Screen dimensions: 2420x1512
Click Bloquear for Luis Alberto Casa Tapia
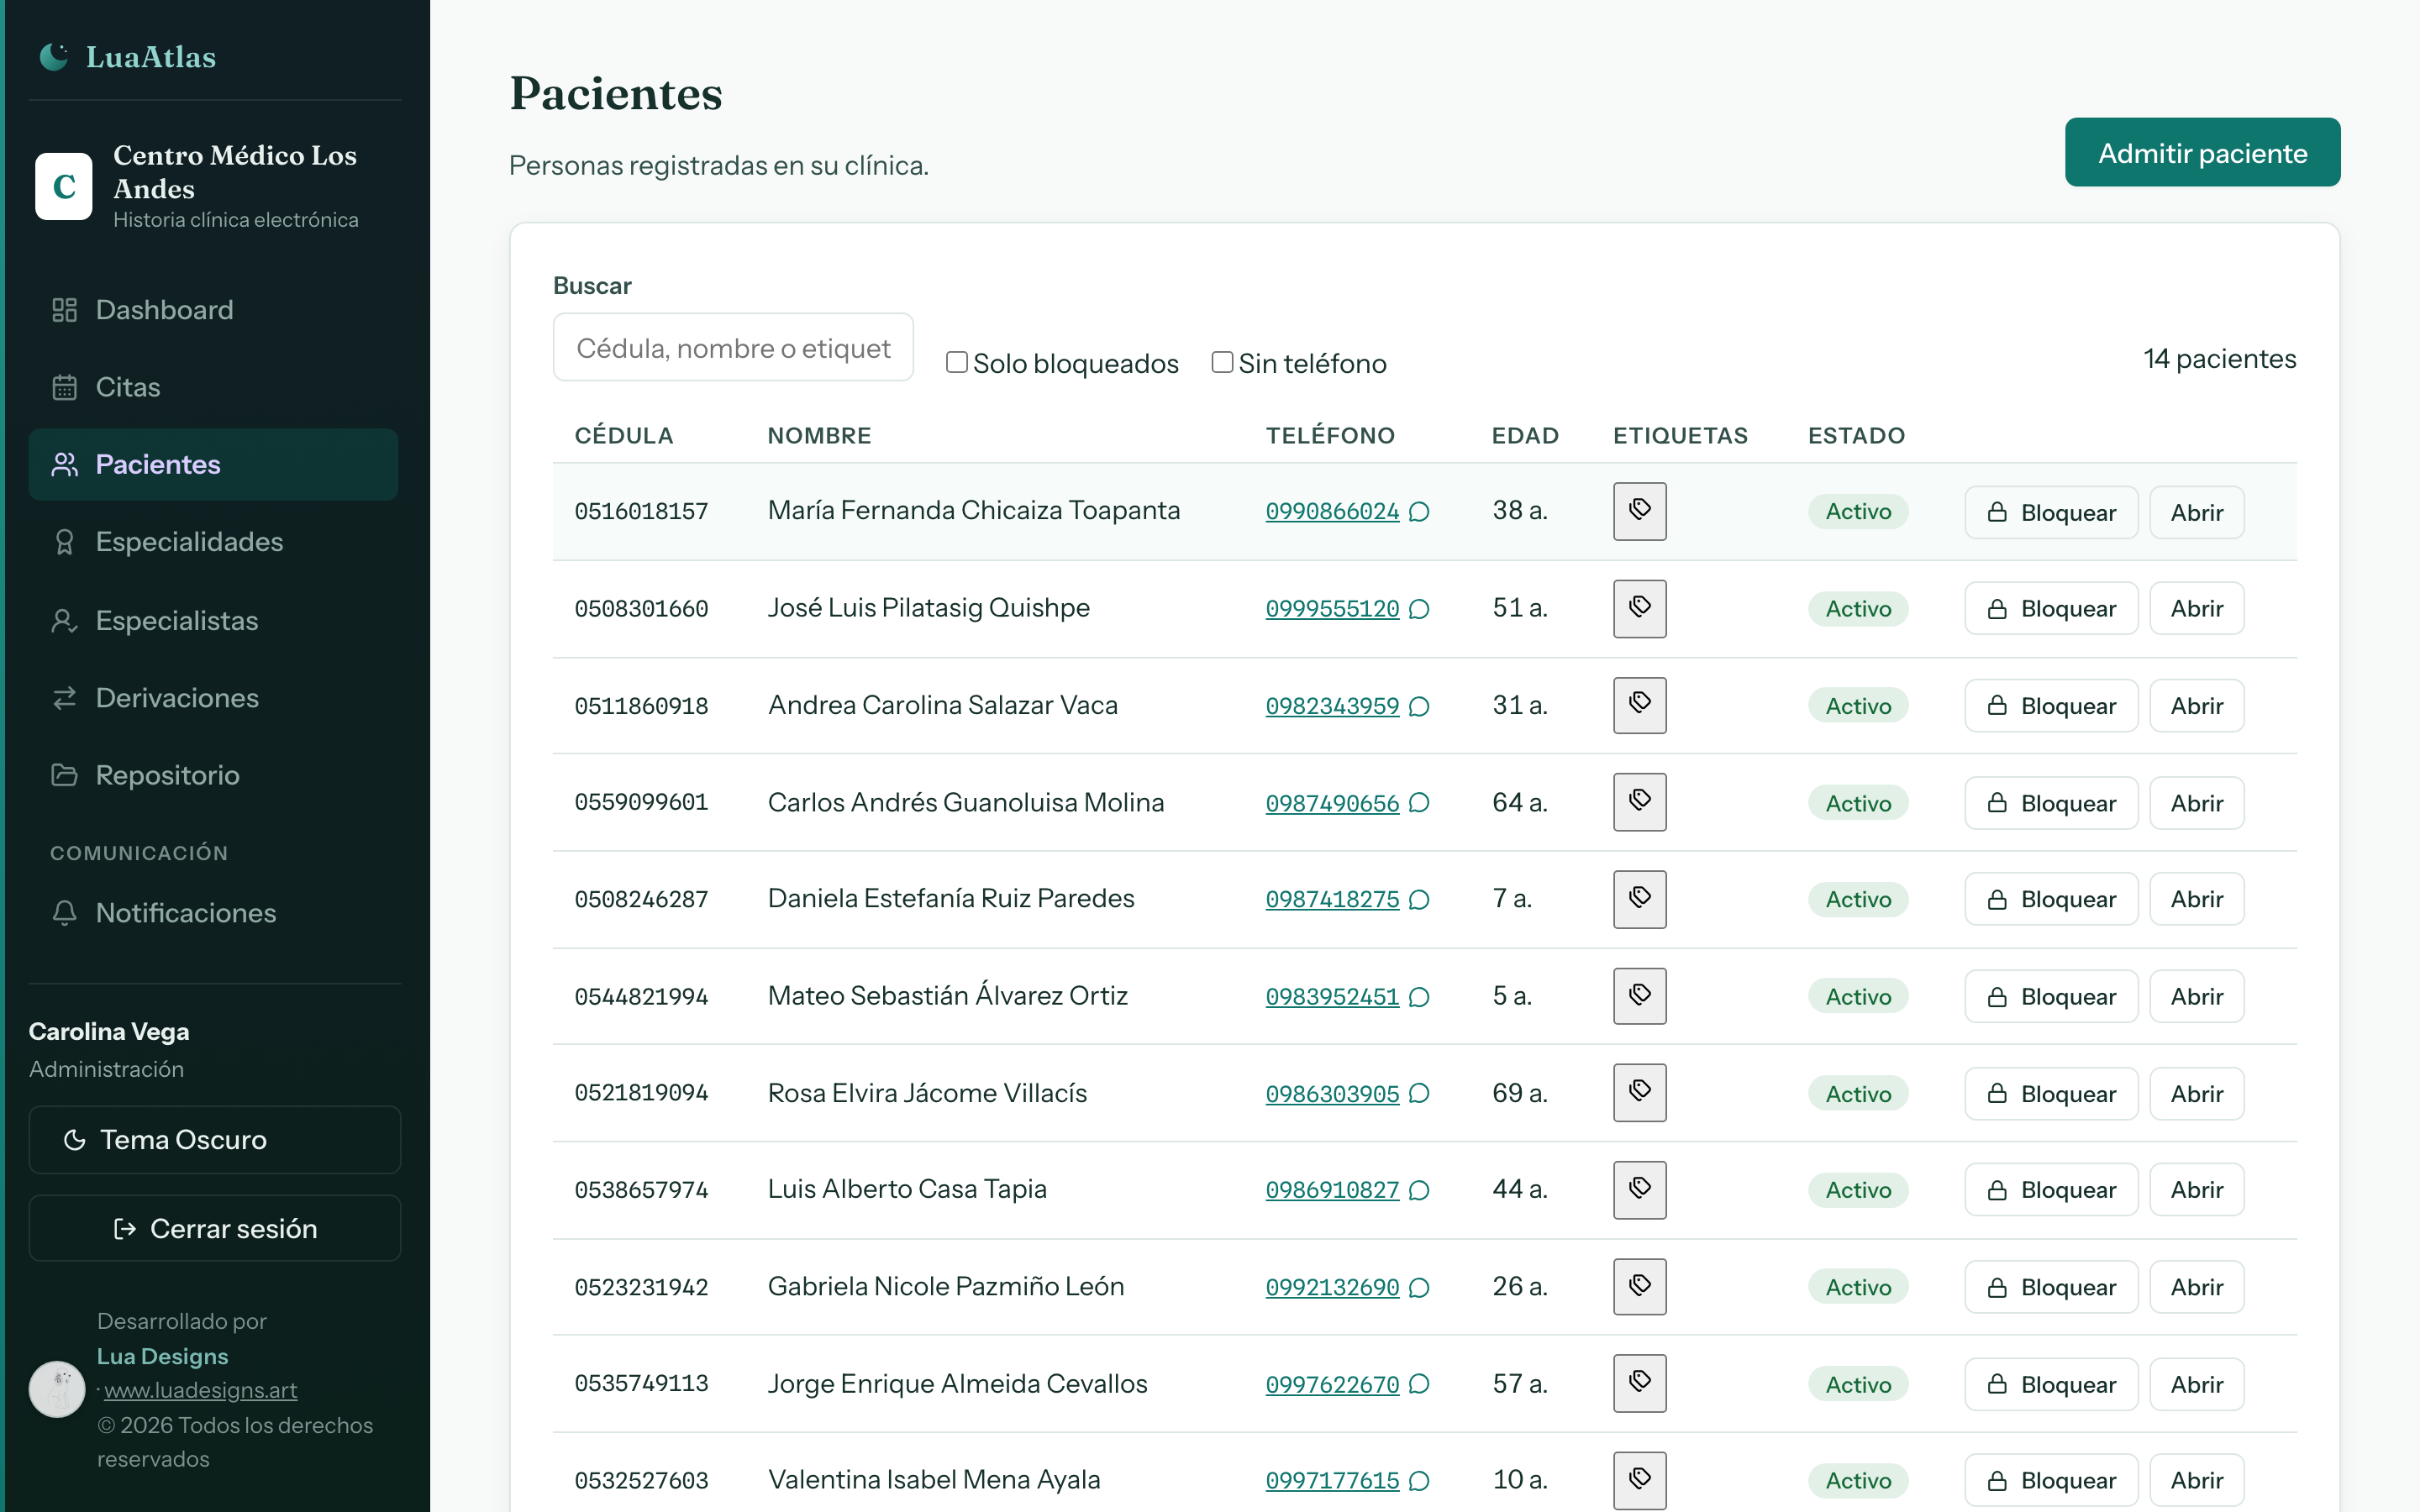tap(2051, 1190)
